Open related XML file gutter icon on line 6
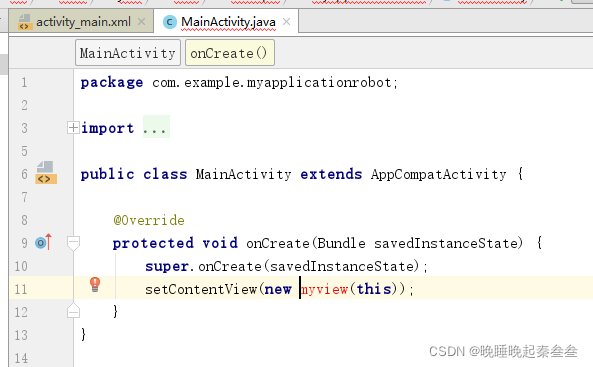593x367 pixels. (x=46, y=173)
